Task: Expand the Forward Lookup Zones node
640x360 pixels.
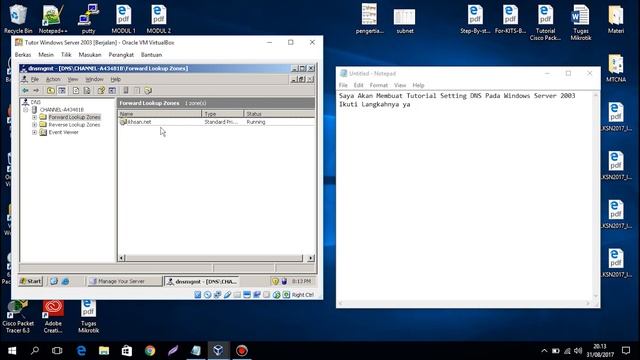Action: click(34, 117)
